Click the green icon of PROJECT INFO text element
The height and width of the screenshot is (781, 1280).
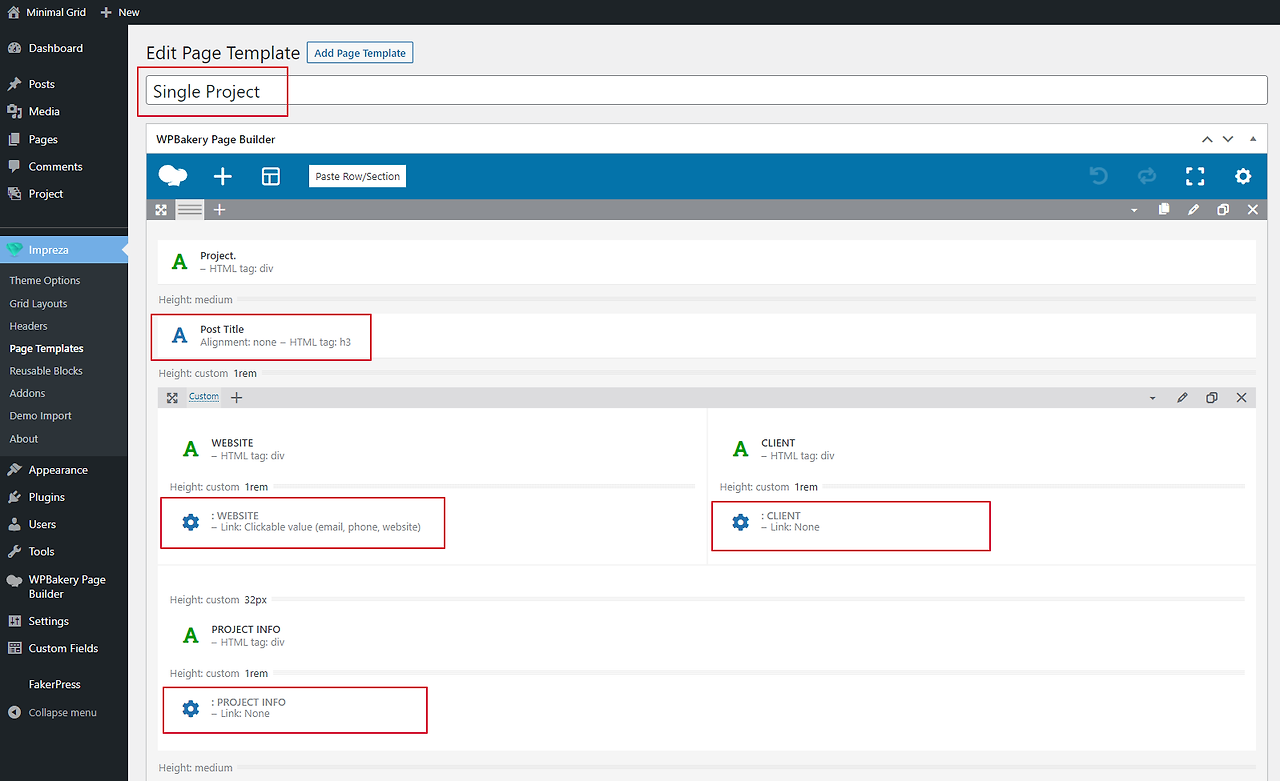coord(191,635)
